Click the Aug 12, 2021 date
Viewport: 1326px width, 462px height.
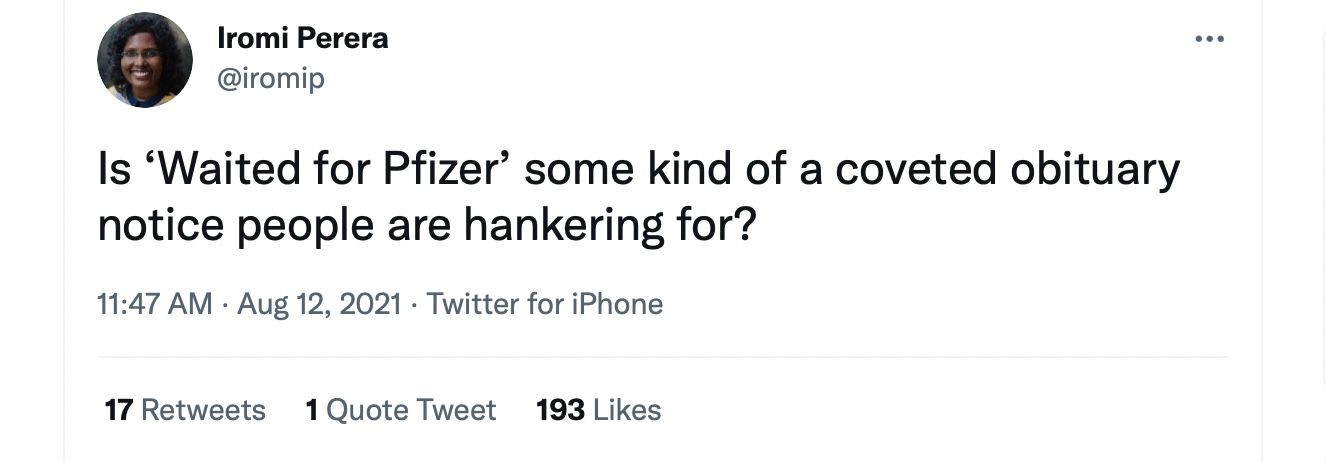(319, 304)
